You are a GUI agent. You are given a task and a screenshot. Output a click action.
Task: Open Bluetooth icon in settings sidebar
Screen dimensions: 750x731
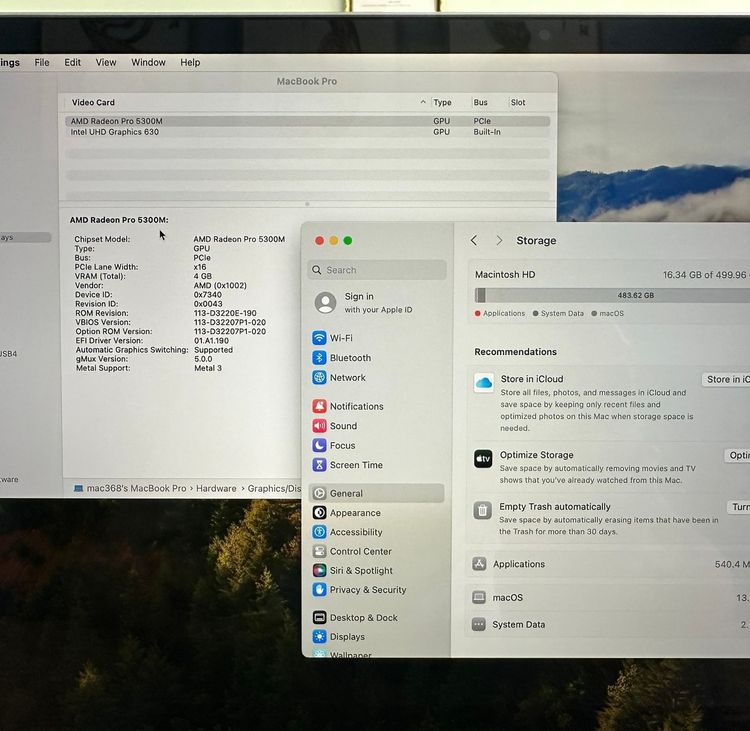[319, 358]
